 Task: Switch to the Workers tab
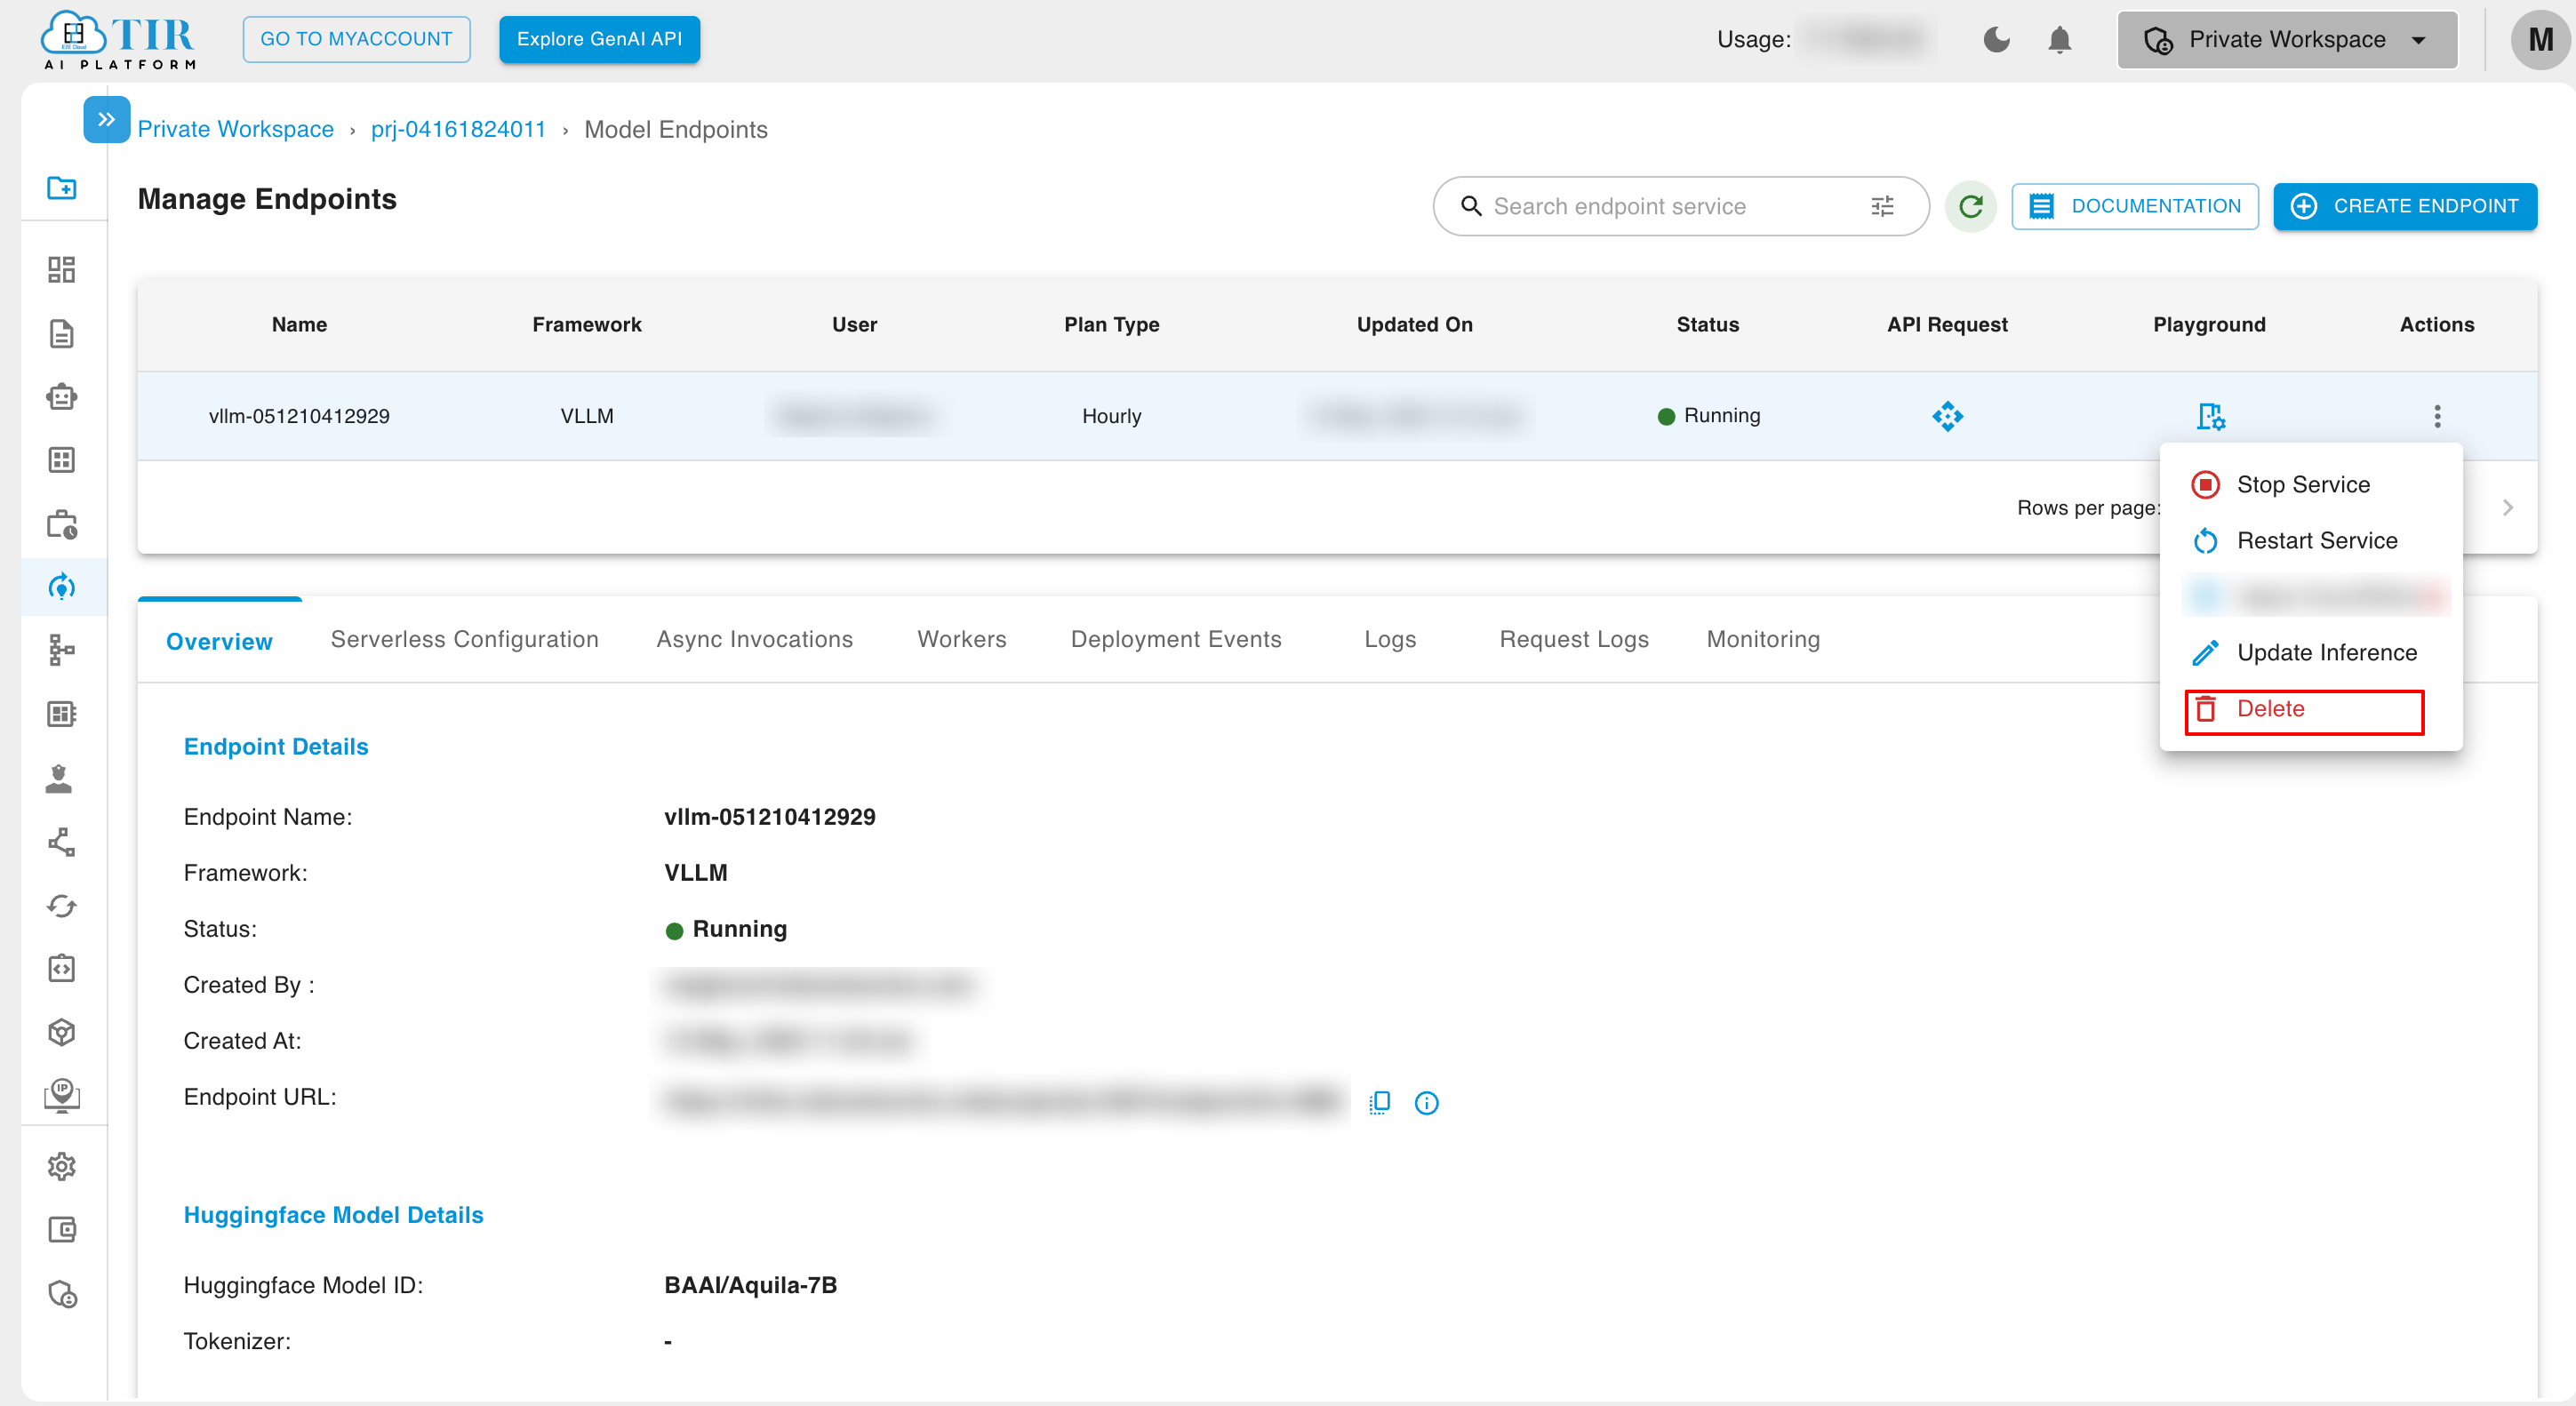961,639
